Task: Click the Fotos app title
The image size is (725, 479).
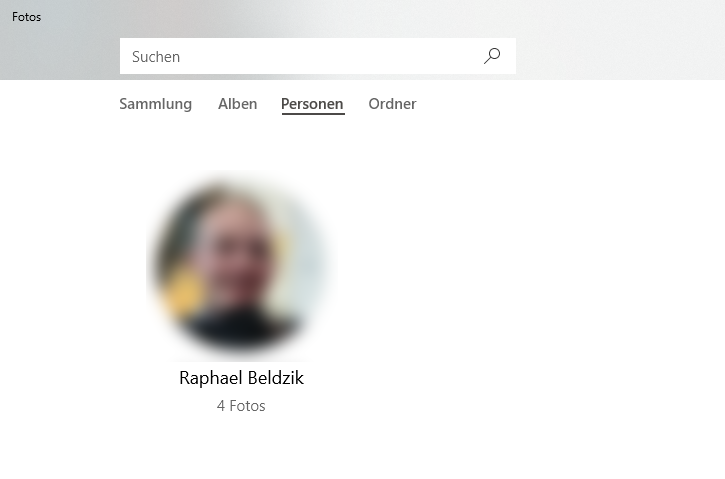Action: [x=26, y=17]
